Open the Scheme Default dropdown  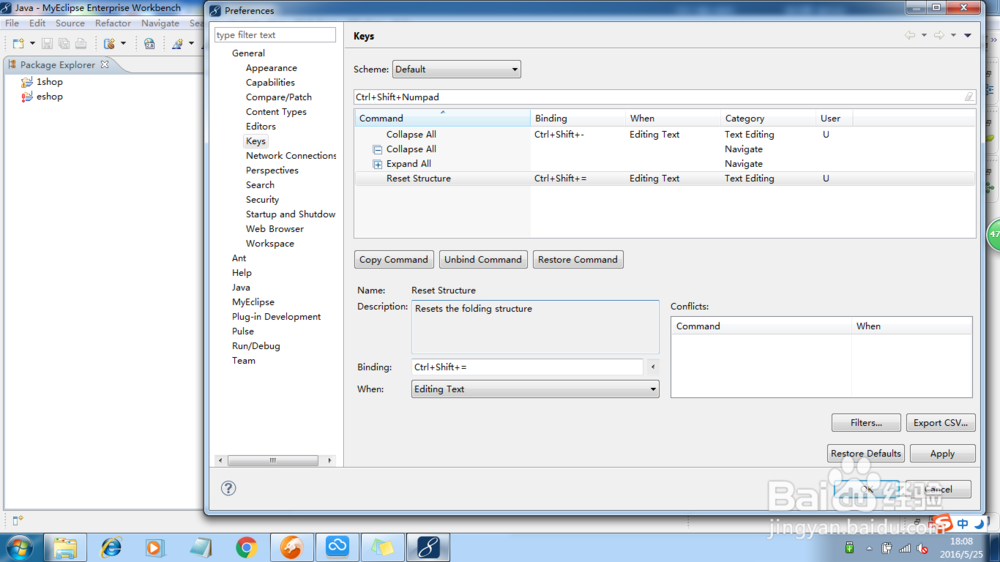point(456,69)
